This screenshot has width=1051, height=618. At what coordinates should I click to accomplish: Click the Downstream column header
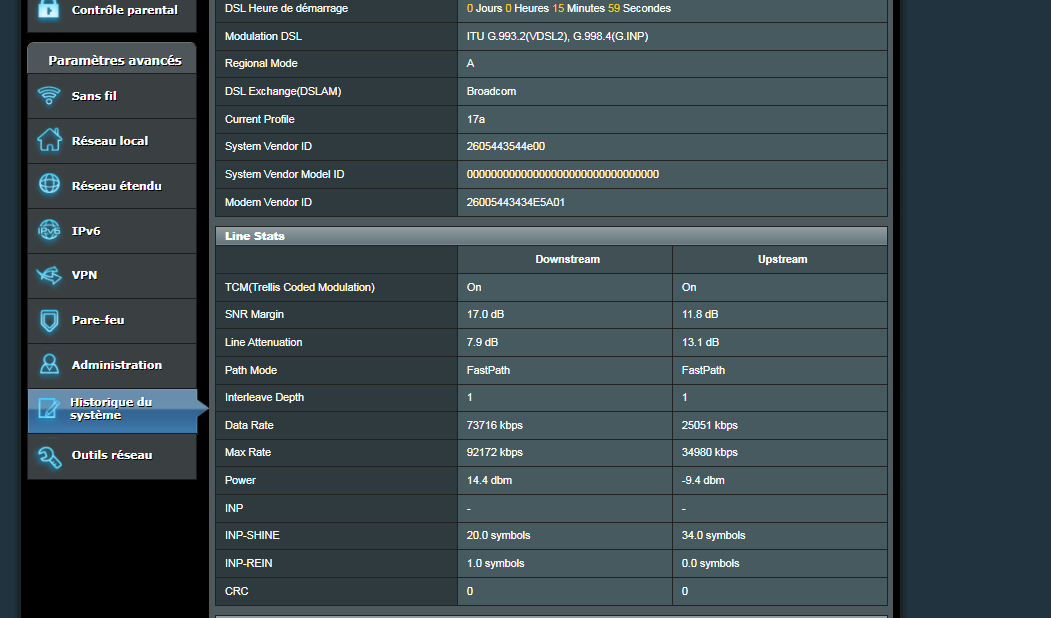point(567,259)
